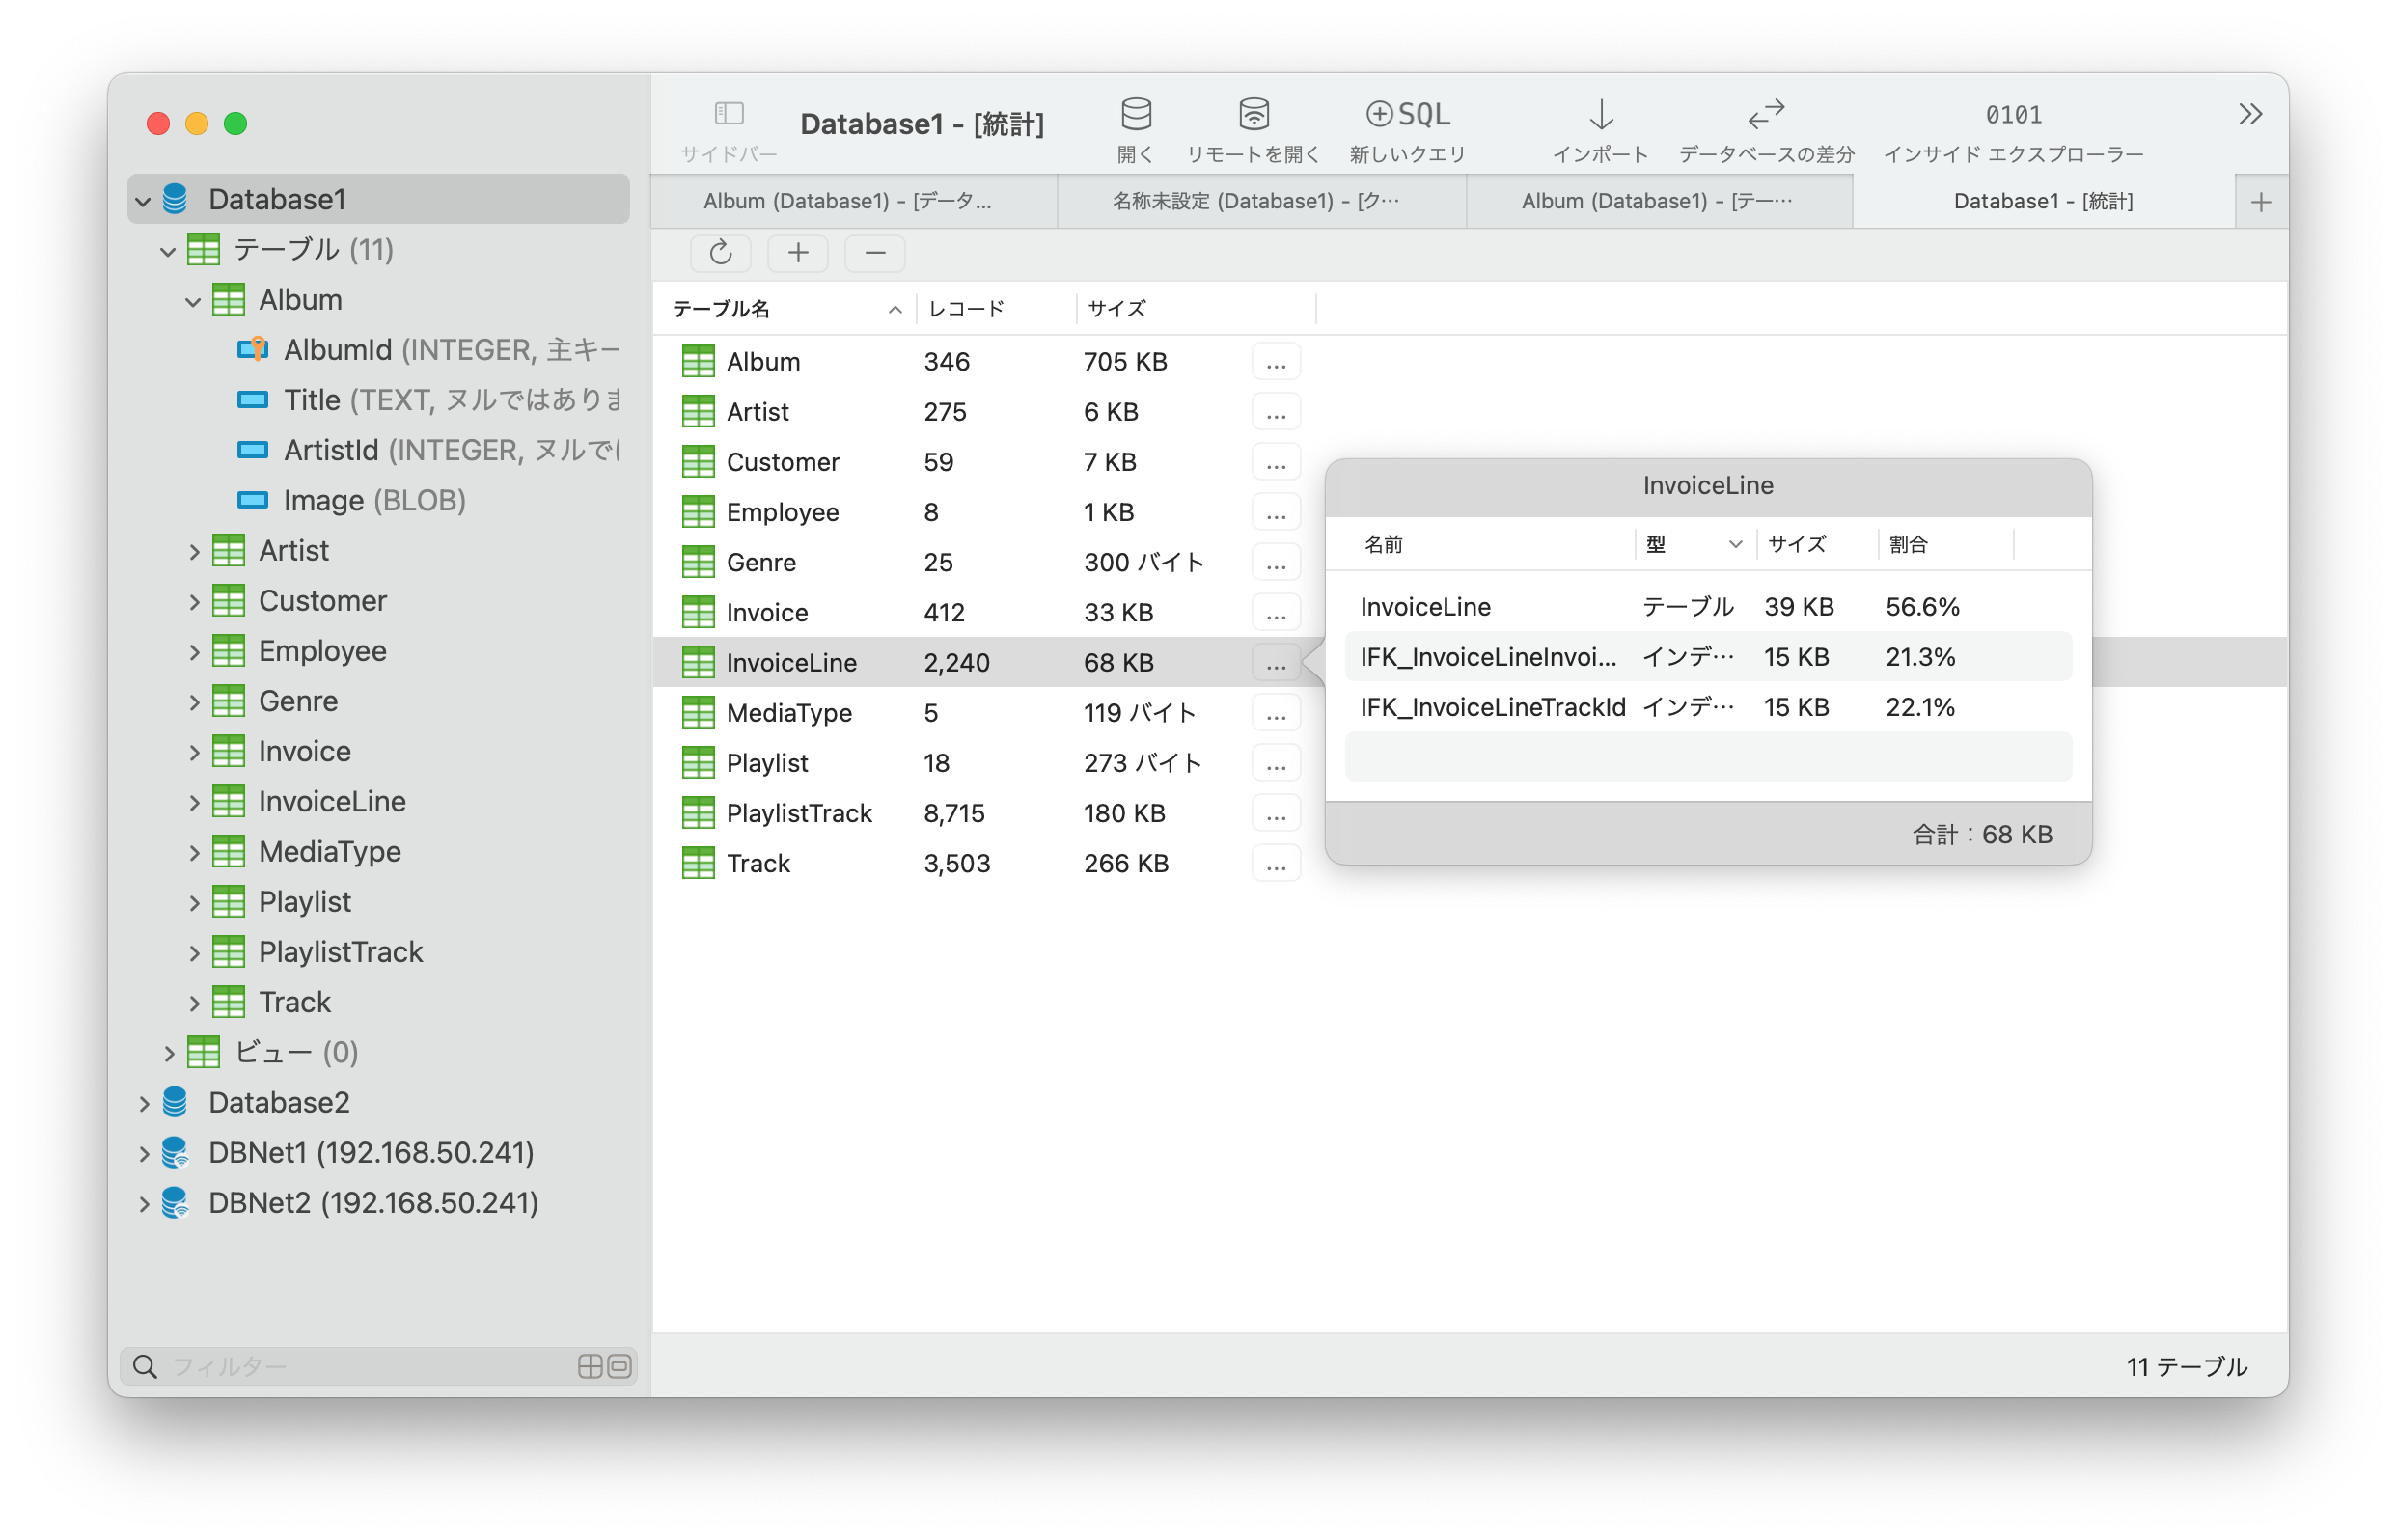Click the plus button under the tabs
The height and width of the screenshot is (1540, 2397).
coord(798,253)
